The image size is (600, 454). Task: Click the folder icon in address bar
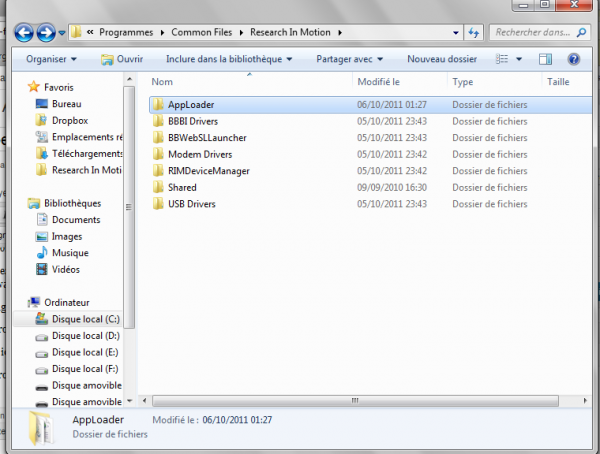coord(76,32)
